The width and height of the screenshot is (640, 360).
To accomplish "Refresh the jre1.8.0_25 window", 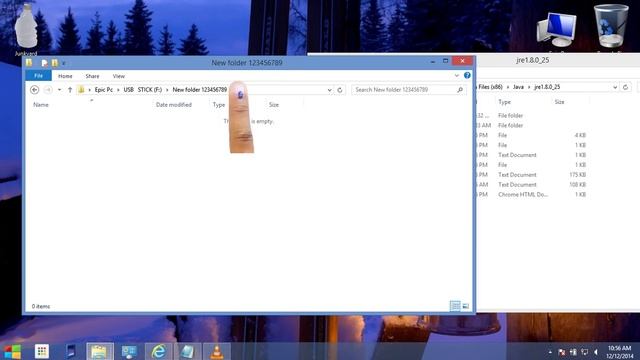I will [625, 87].
